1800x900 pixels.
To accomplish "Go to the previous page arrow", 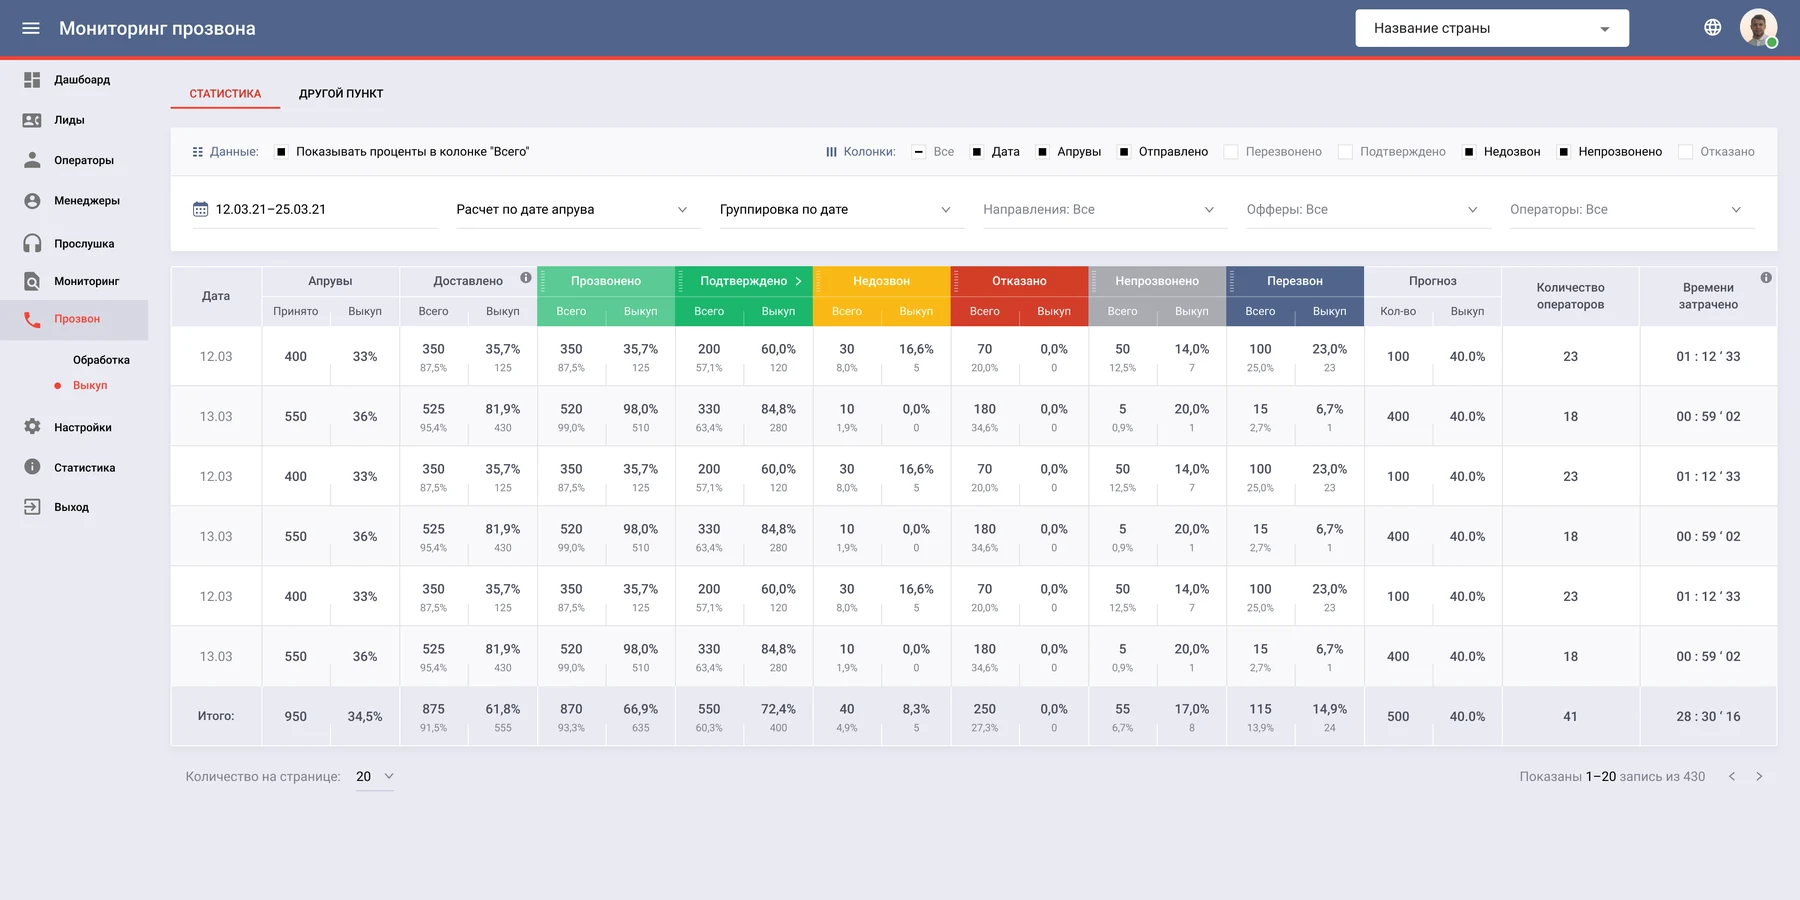I will tap(1732, 777).
